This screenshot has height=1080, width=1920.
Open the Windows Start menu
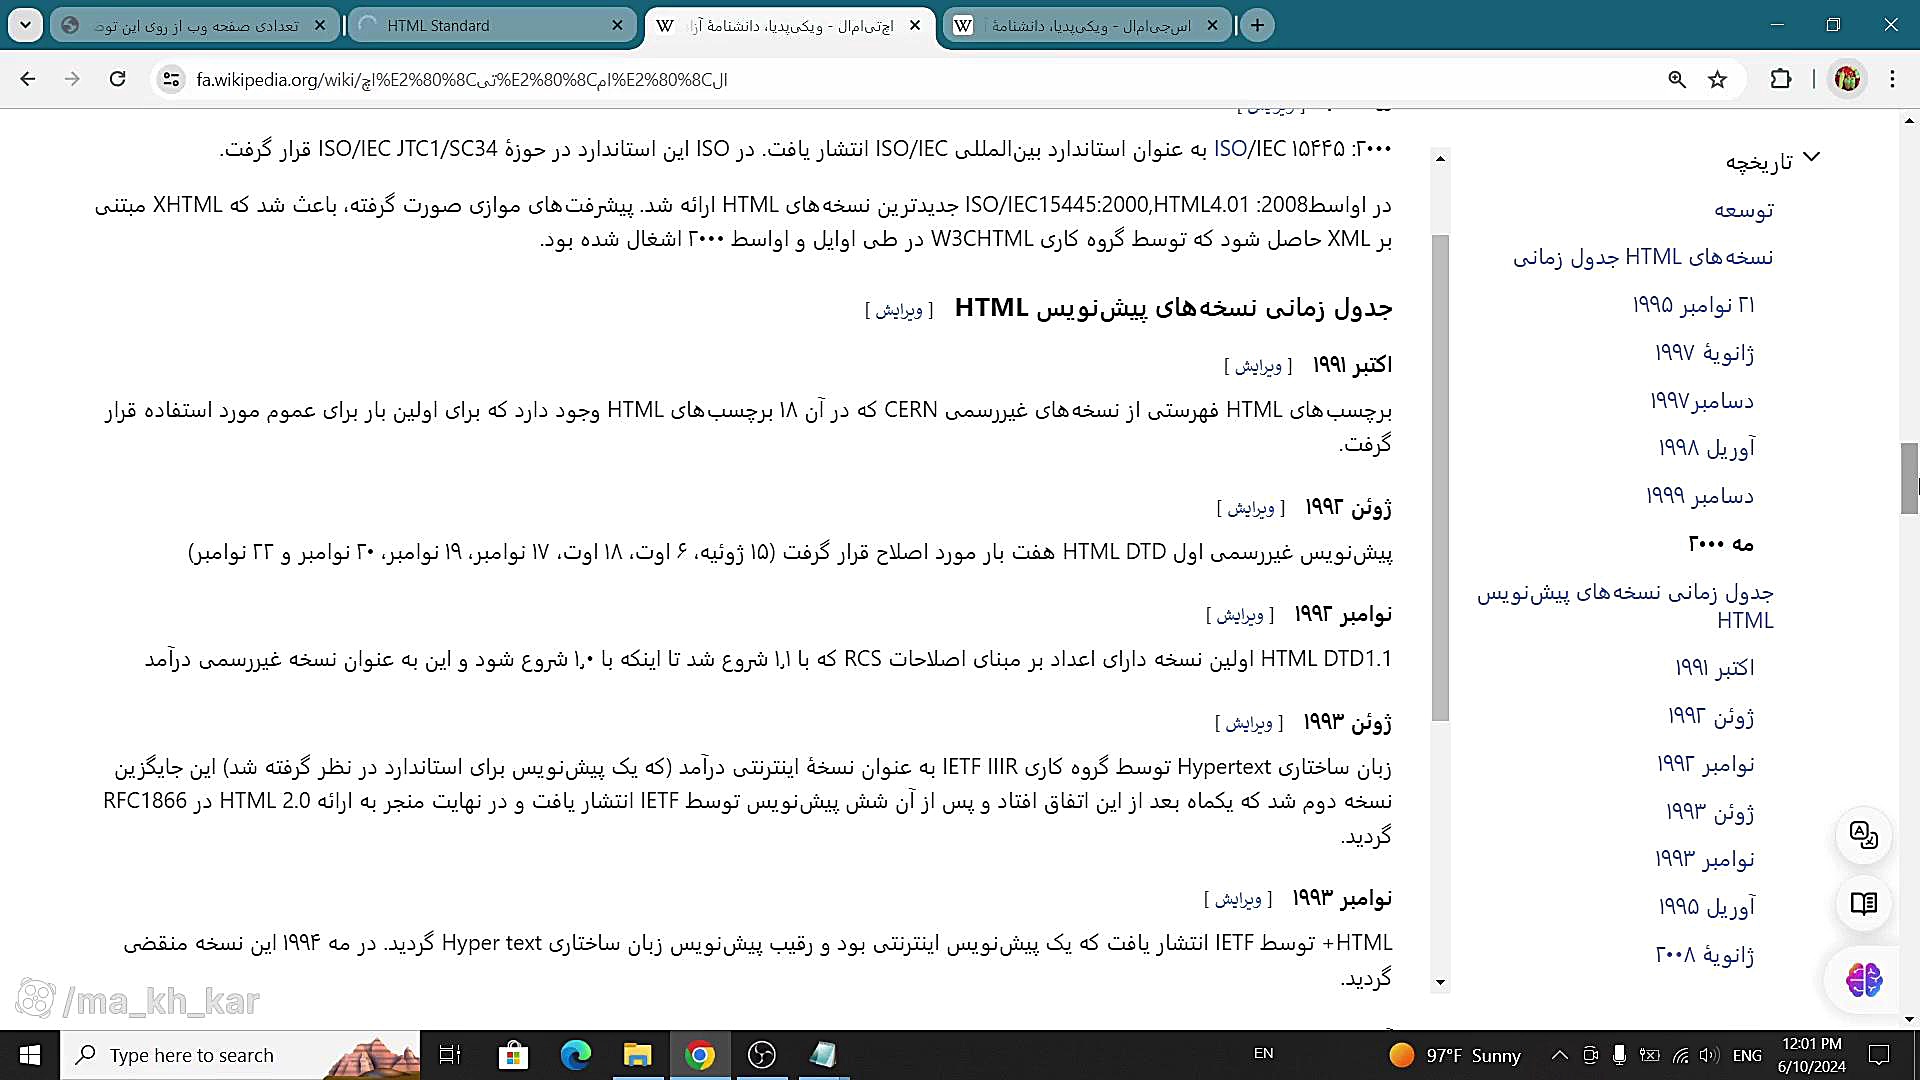[x=29, y=1055]
